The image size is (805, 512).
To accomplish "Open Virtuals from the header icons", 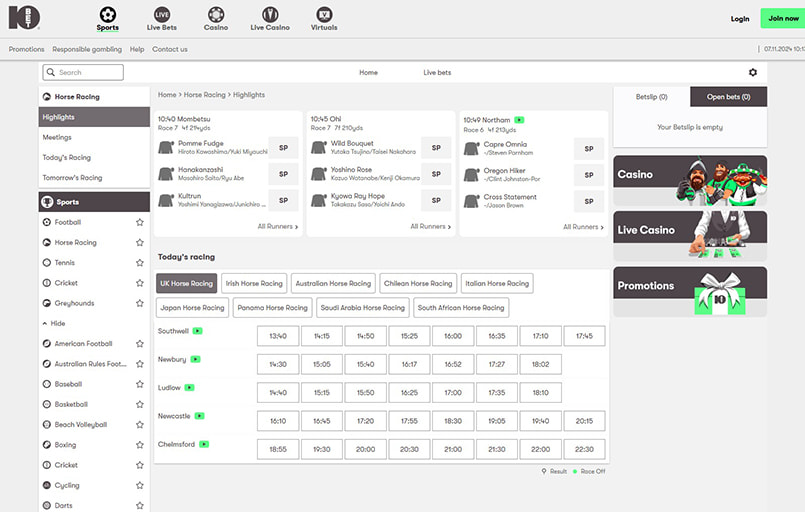I will 324,15.
